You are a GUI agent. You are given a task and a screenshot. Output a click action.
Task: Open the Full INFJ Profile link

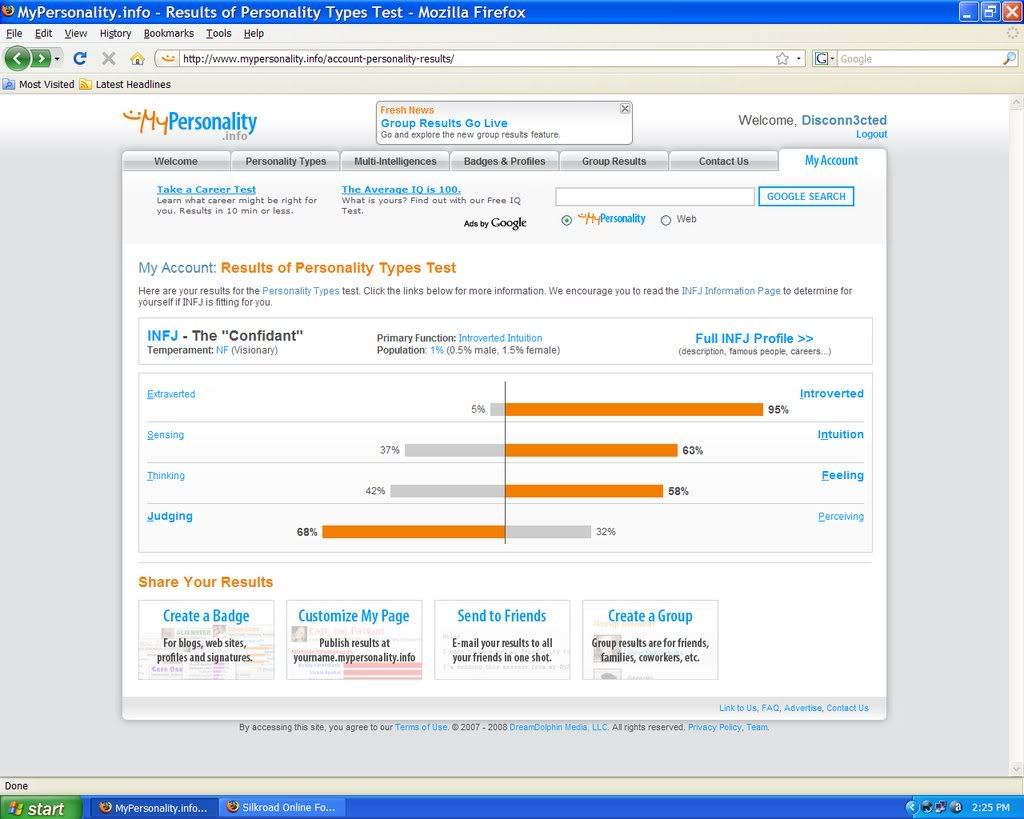coord(754,338)
